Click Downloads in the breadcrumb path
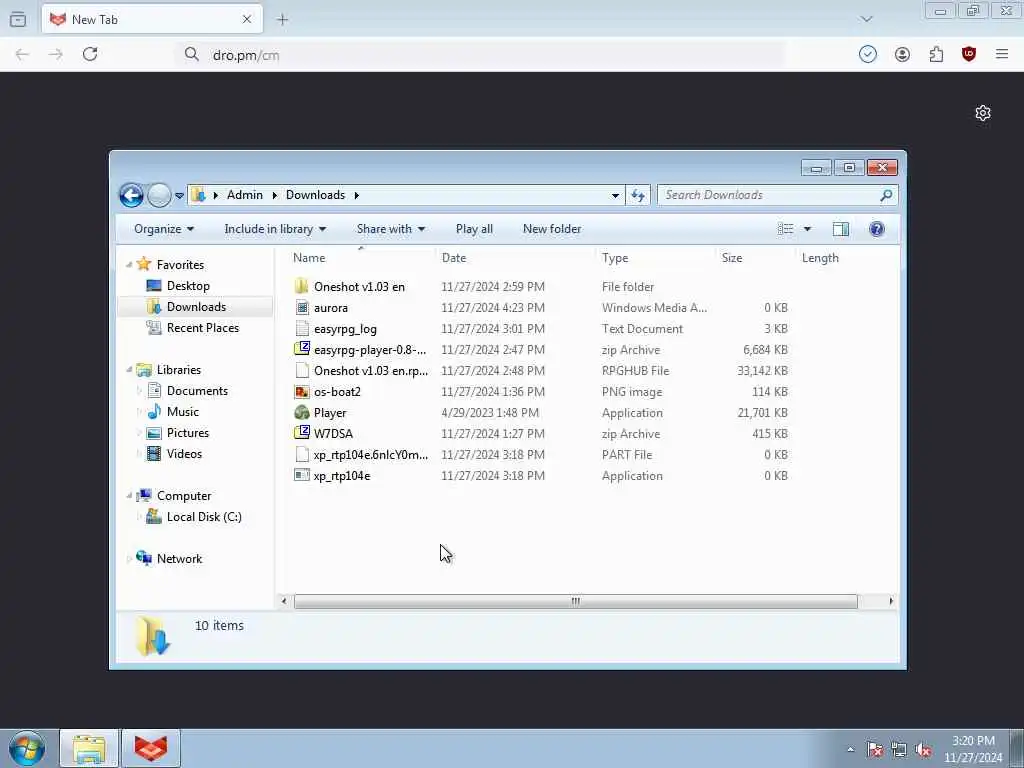 [x=315, y=195]
